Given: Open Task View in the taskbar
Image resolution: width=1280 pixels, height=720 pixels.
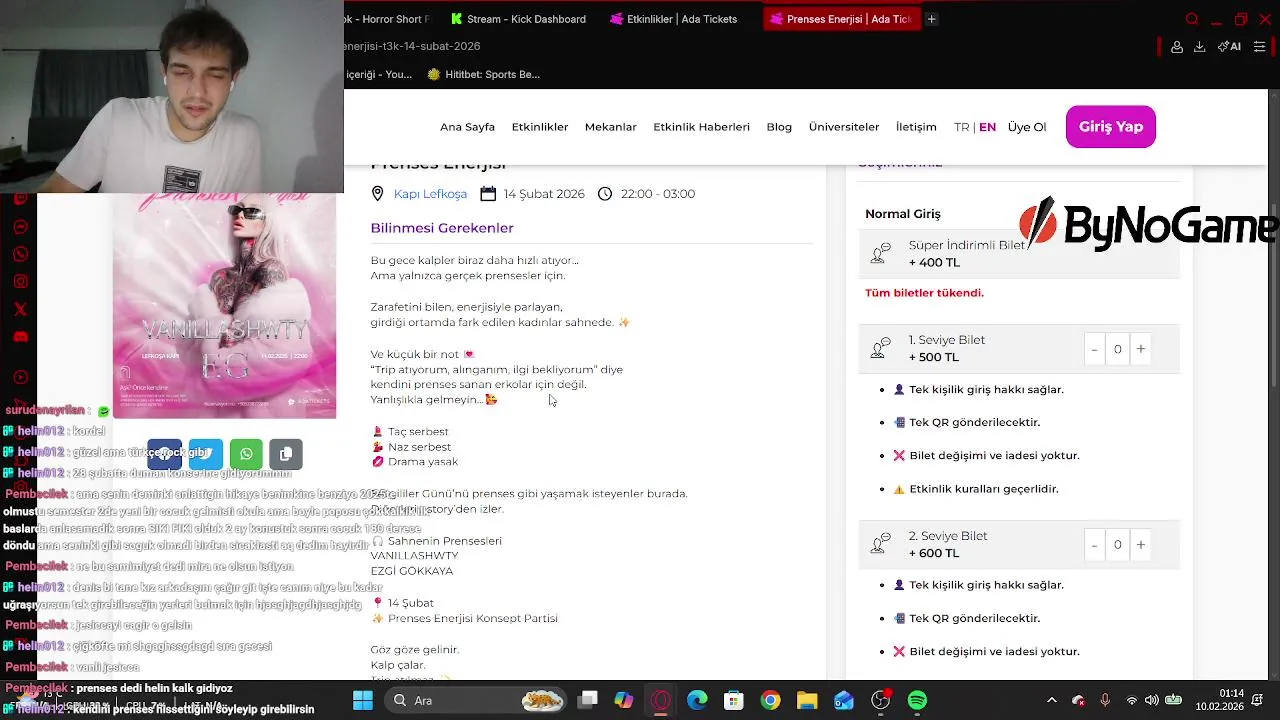Looking at the screenshot, I should 588,700.
